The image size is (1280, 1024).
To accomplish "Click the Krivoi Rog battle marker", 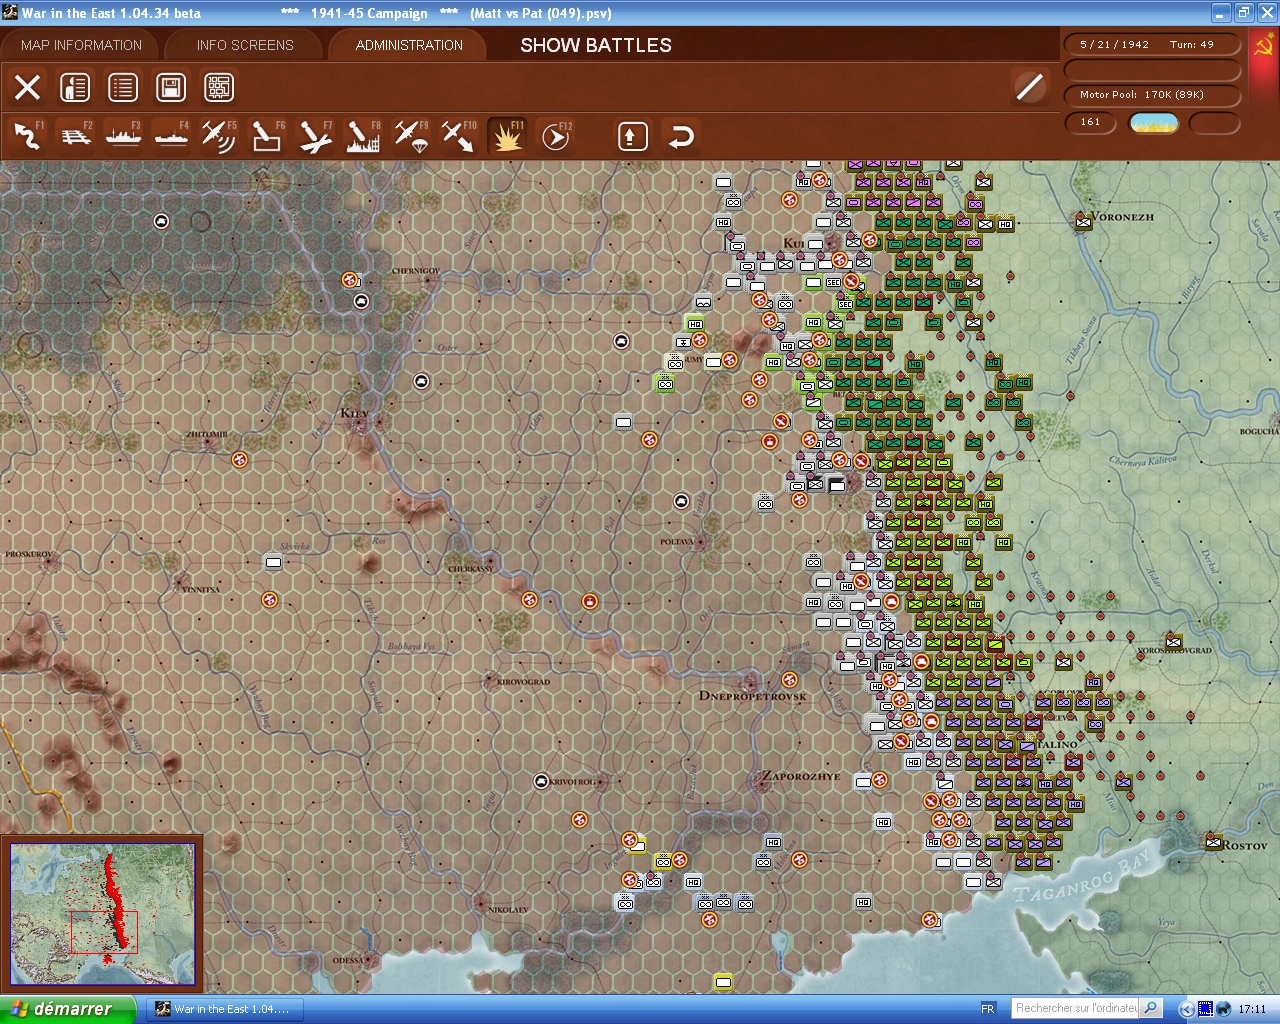I will point(541,781).
